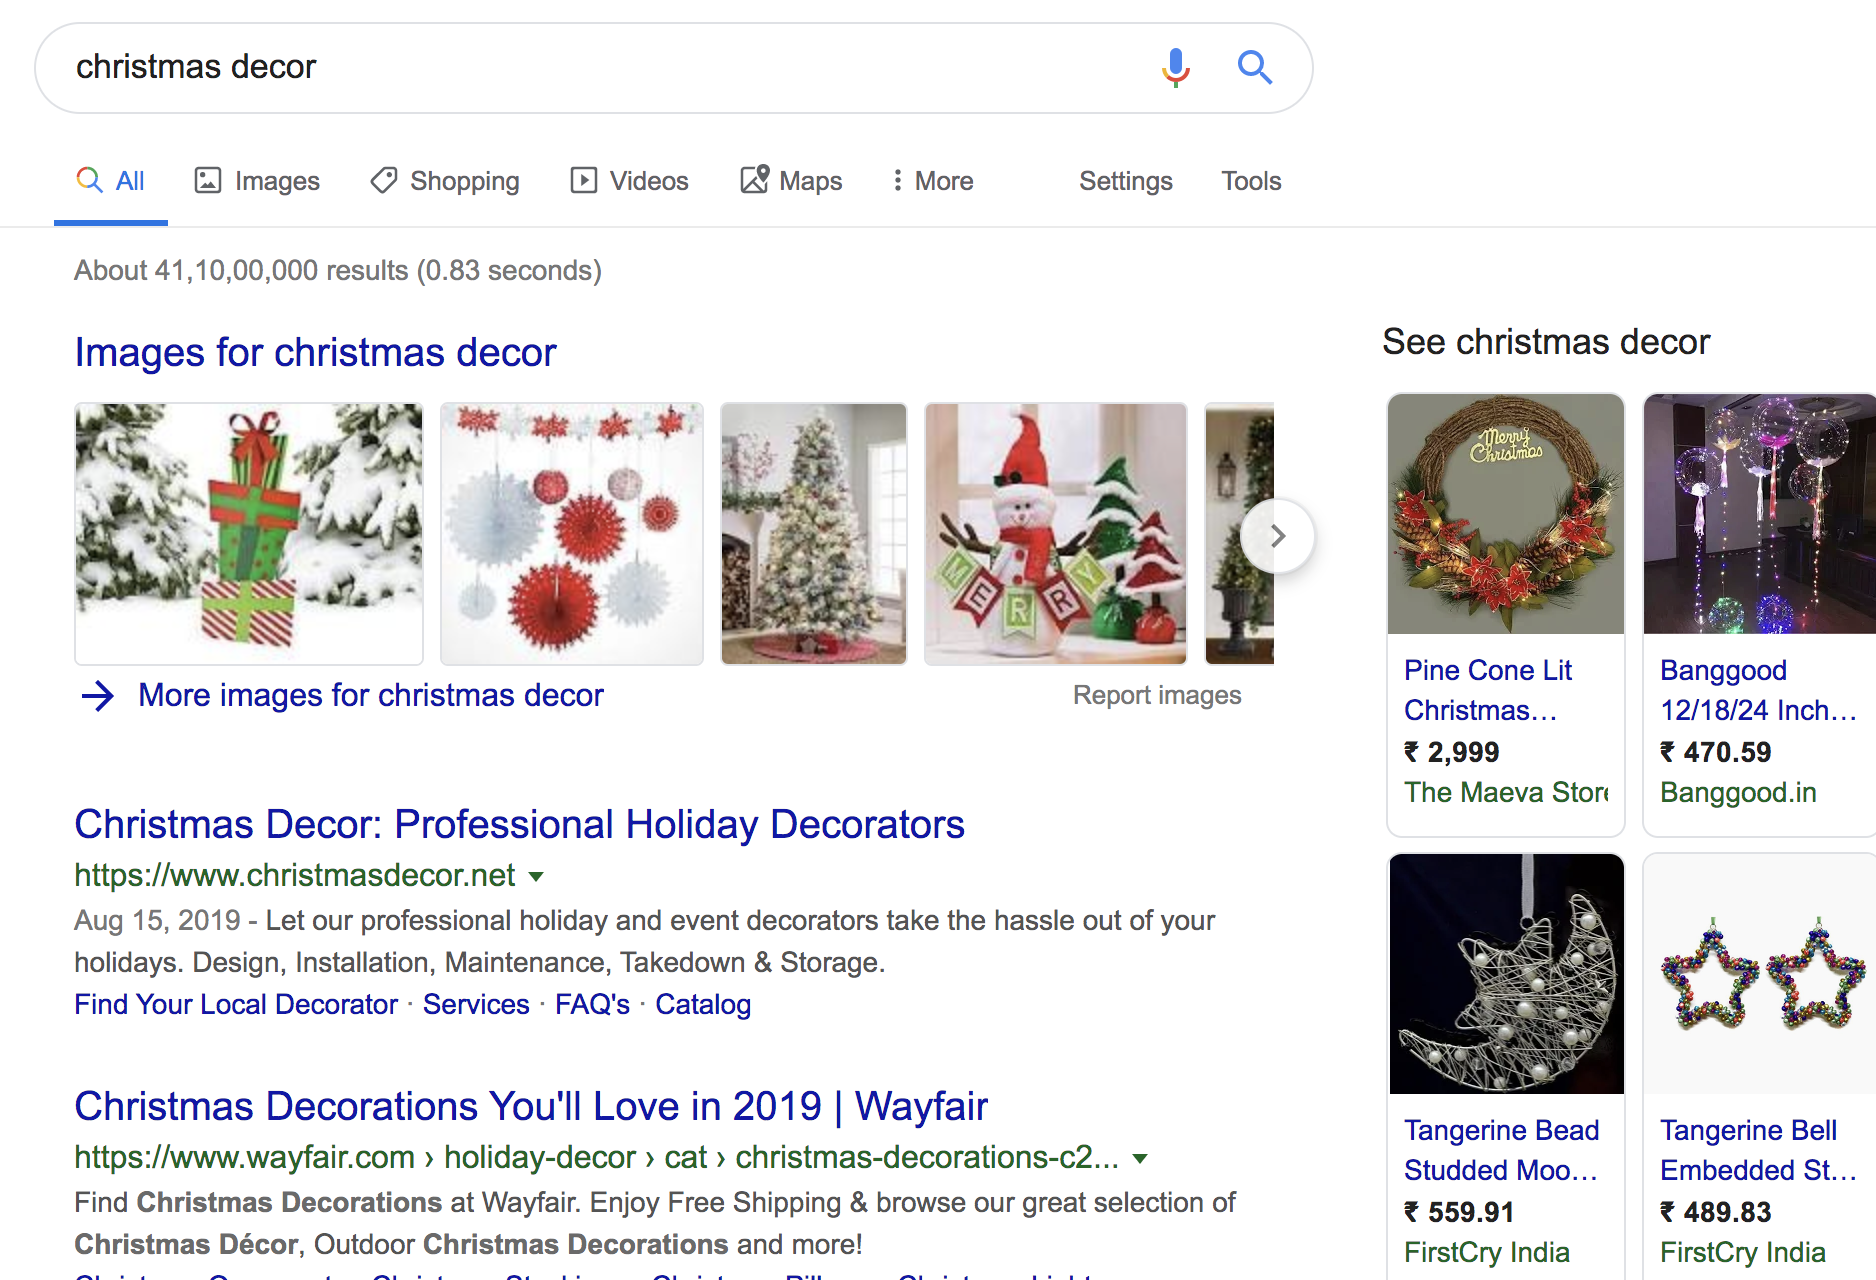
Task: Open Christmas Decor: Professional Holiday Decorators result
Action: 519,824
